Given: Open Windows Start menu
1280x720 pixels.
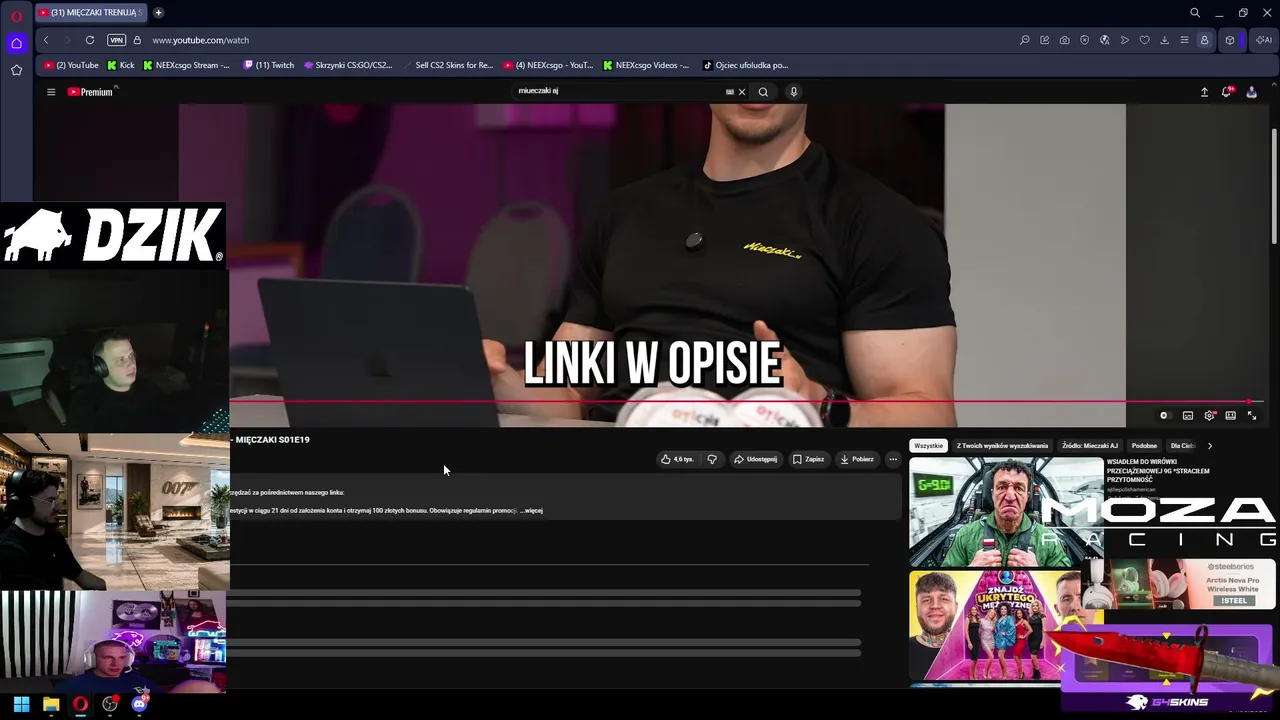Looking at the screenshot, I should point(21,704).
